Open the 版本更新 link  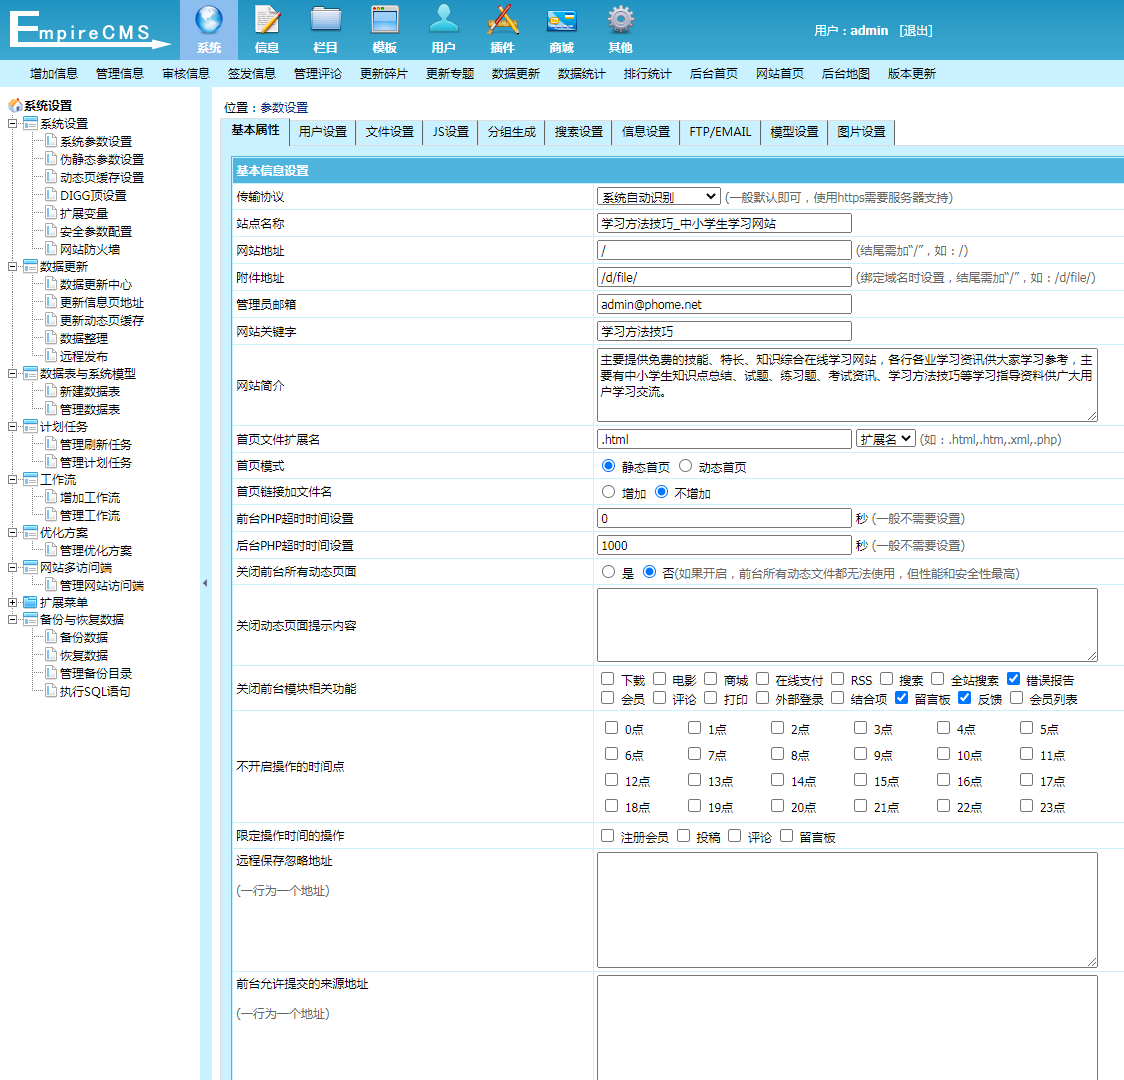[x=911, y=73]
